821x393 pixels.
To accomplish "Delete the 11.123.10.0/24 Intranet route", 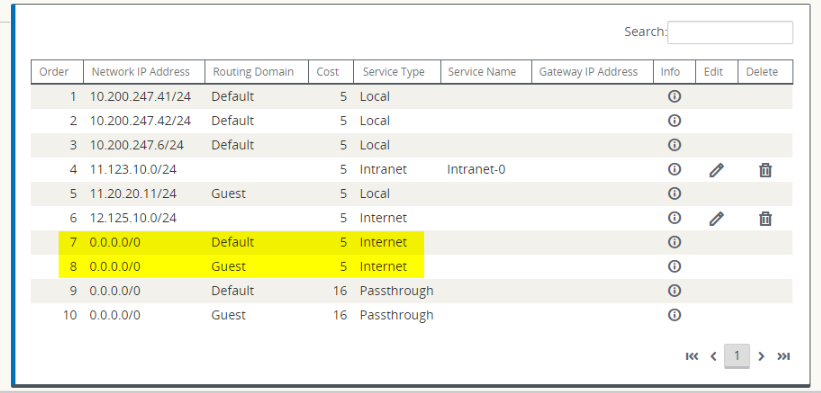I will [765, 170].
